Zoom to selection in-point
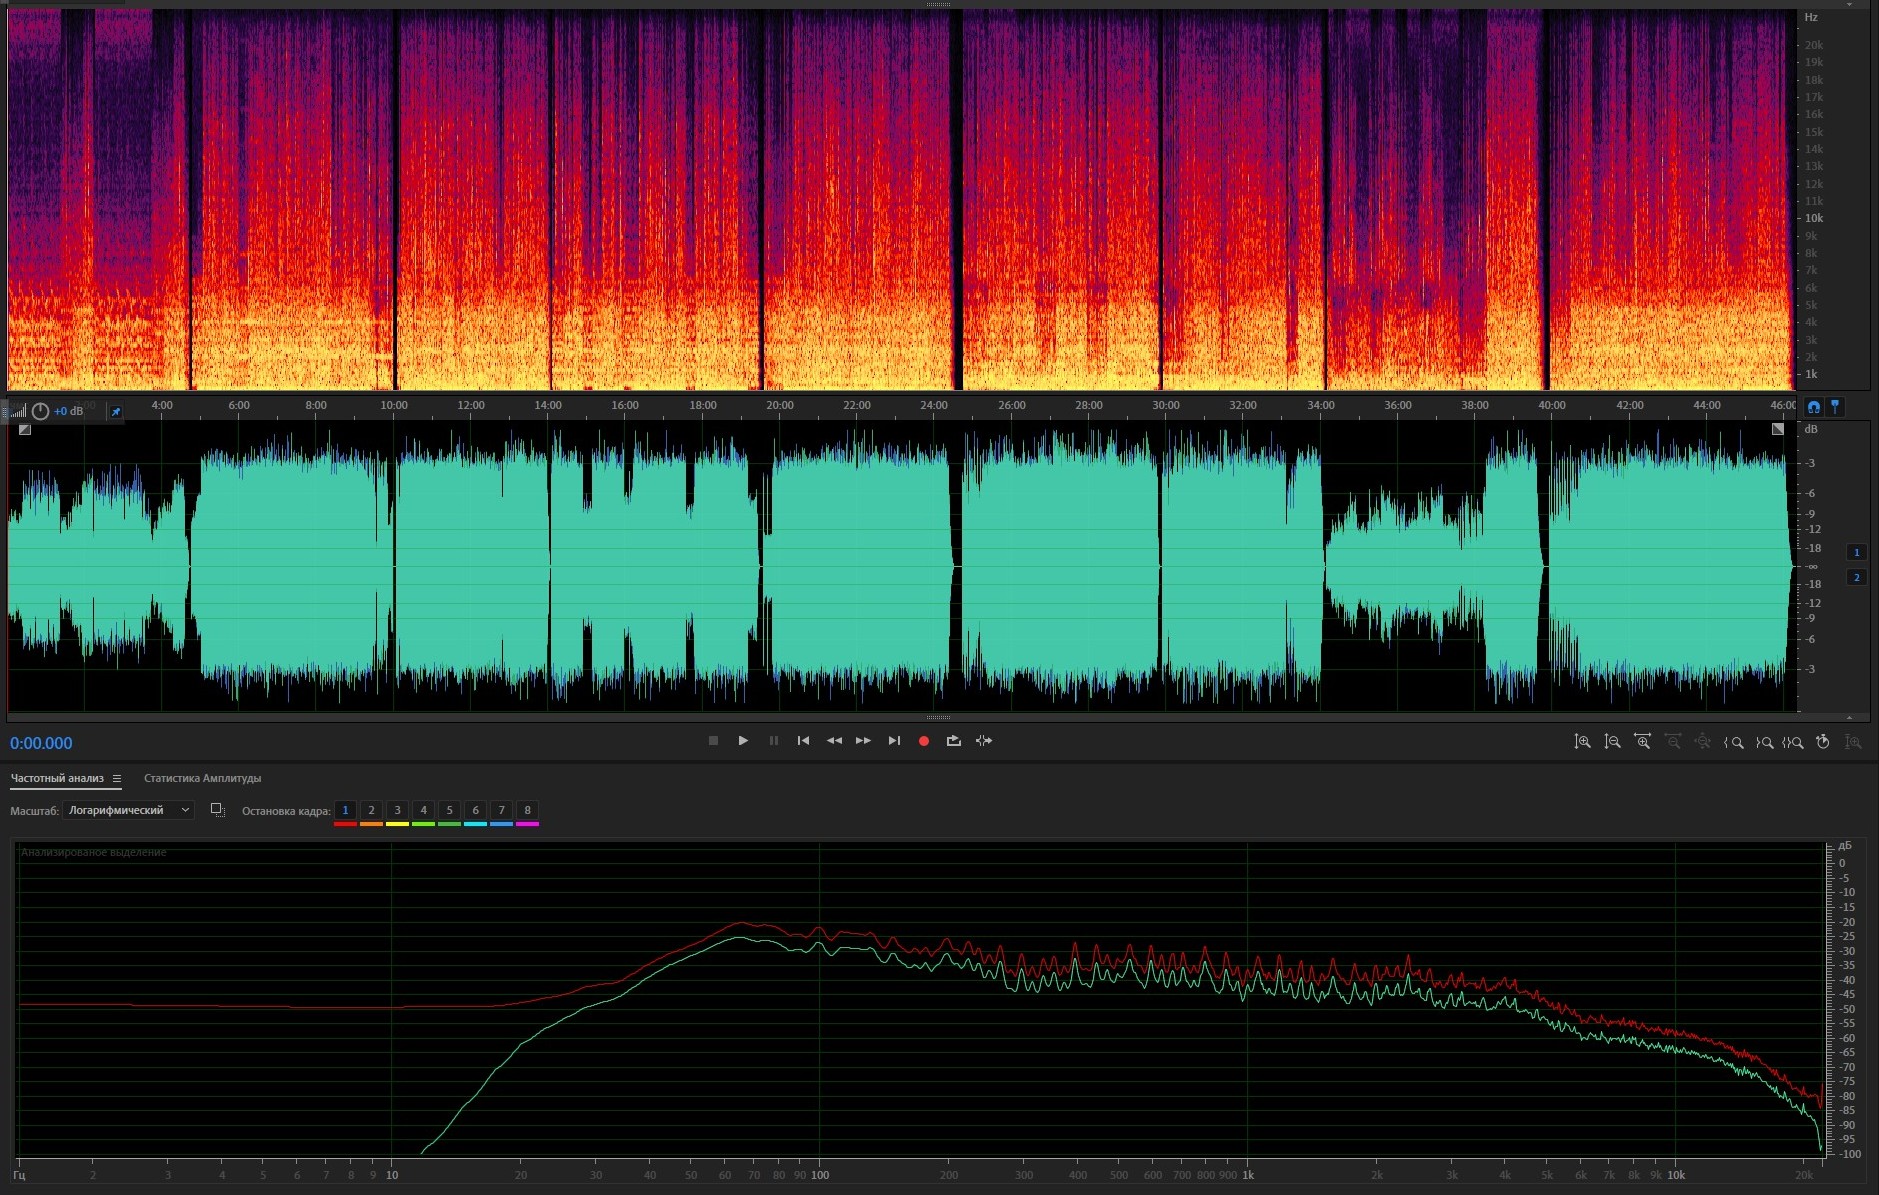The image size is (1879, 1195). [1733, 742]
